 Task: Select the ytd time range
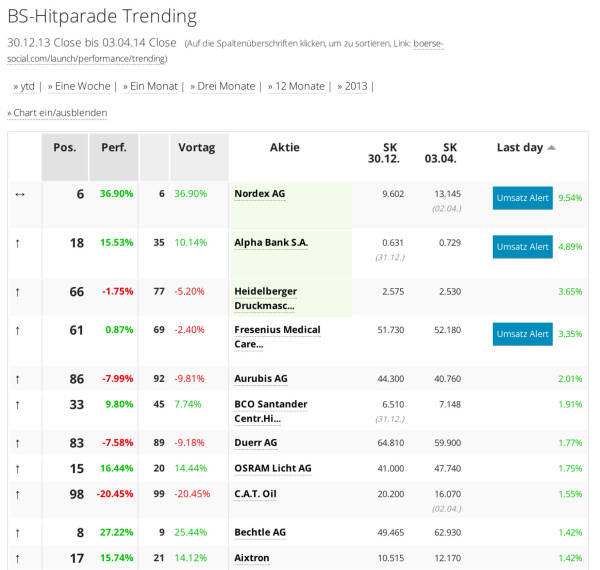24,86
